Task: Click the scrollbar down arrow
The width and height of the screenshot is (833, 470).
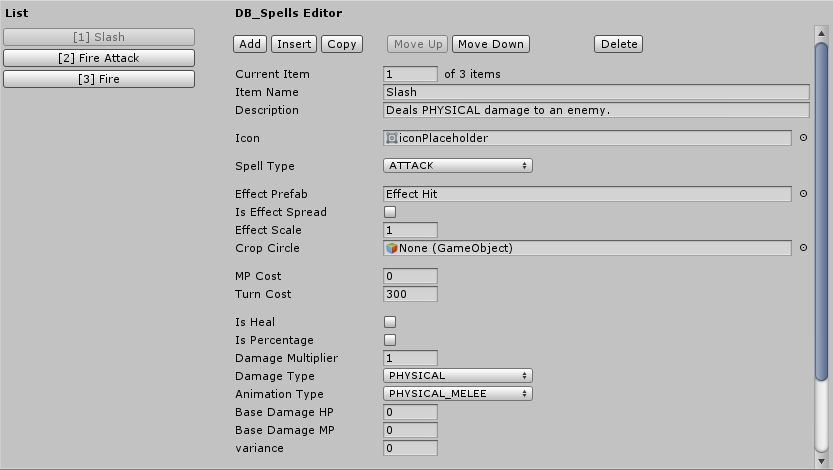Action: [821, 461]
